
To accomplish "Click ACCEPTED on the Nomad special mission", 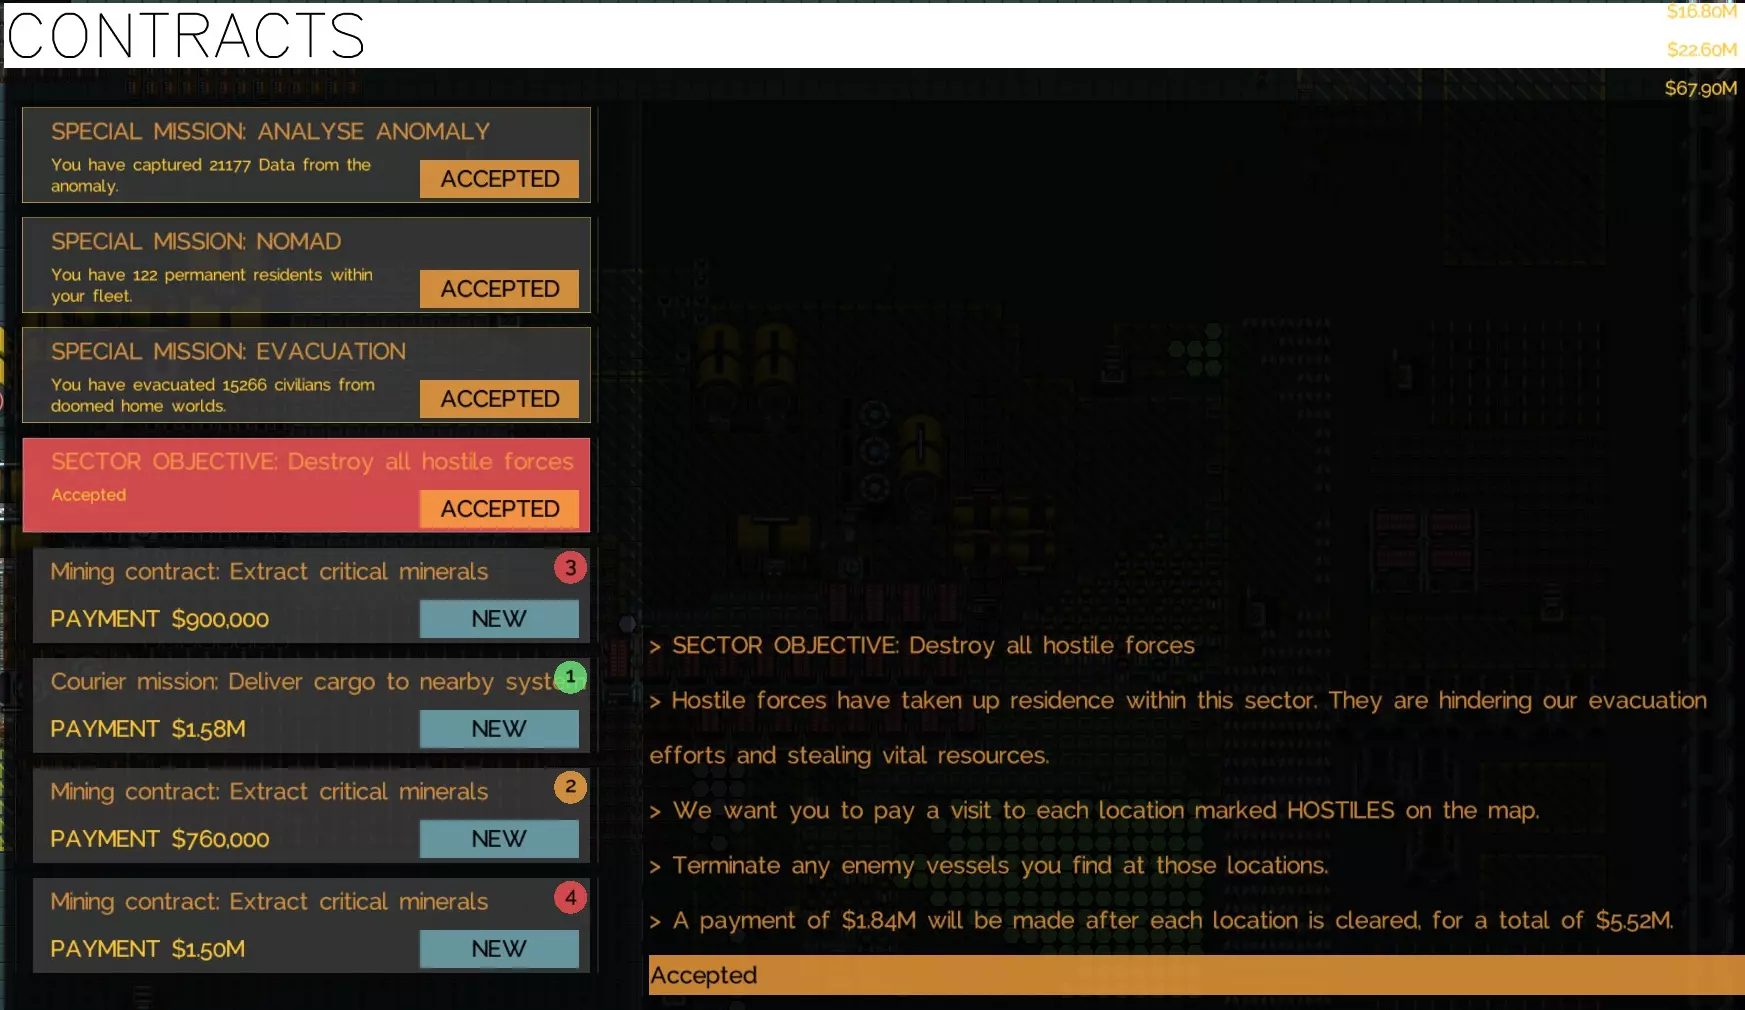I will point(499,289).
